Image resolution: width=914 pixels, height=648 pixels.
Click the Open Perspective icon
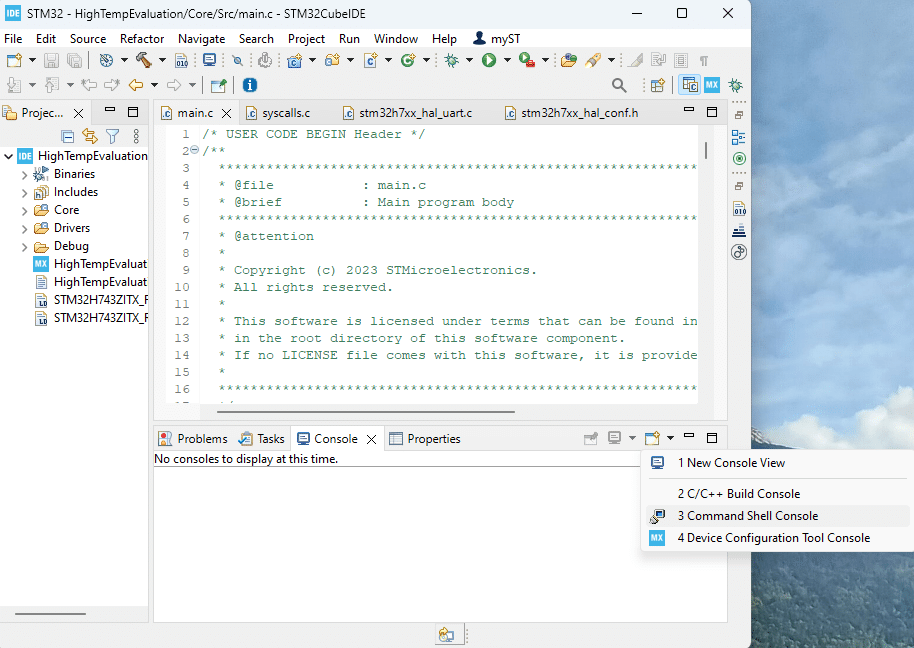click(658, 85)
